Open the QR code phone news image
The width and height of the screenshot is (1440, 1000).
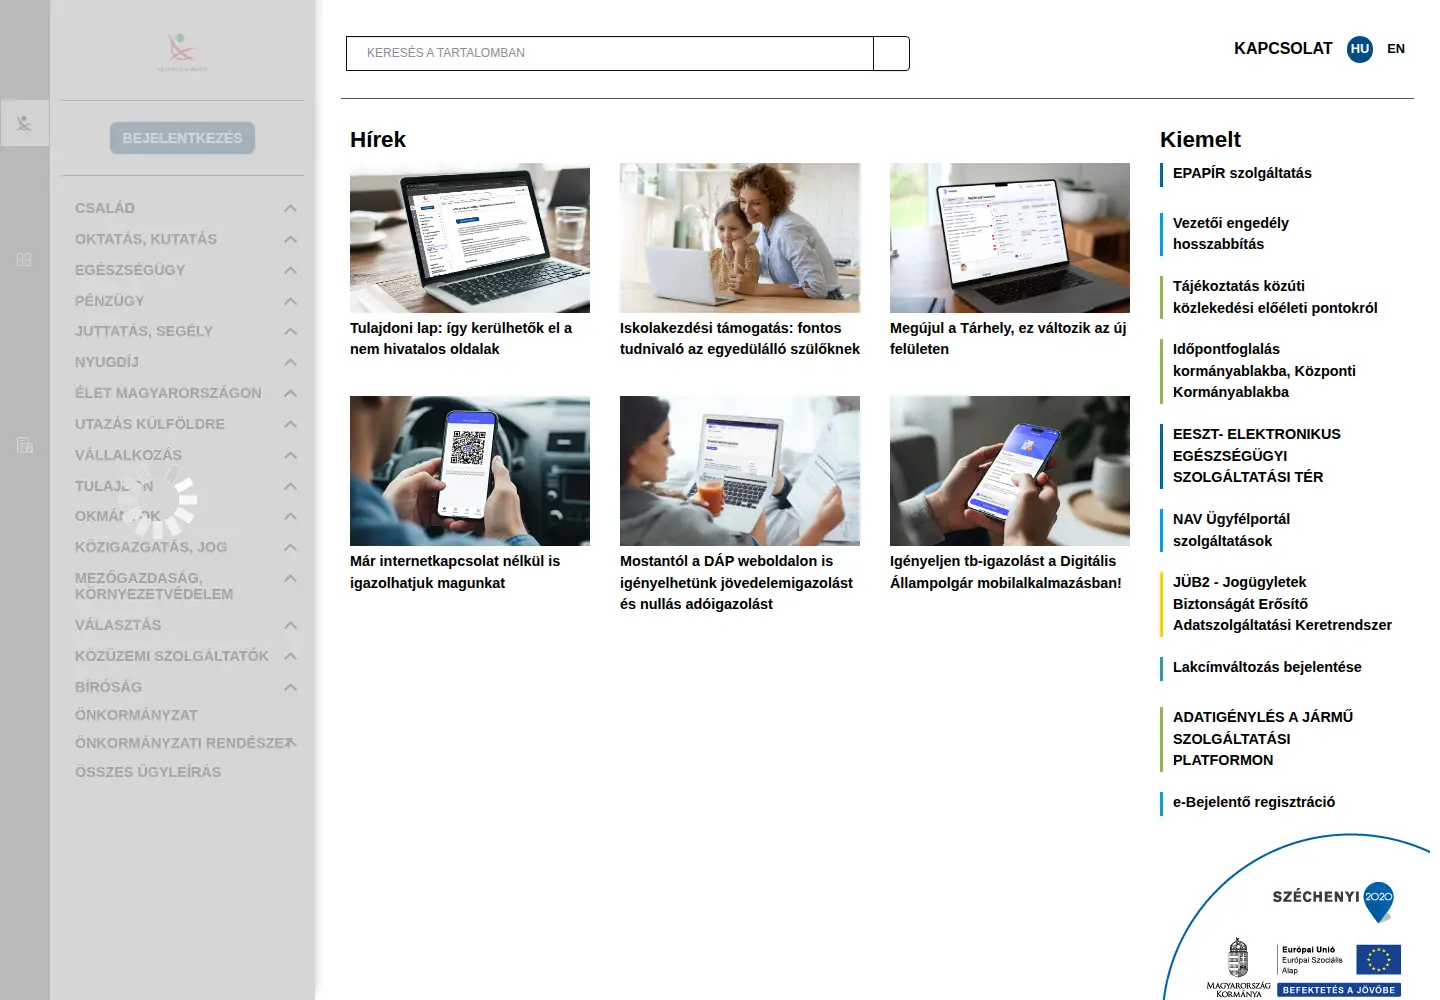[x=470, y=471]
